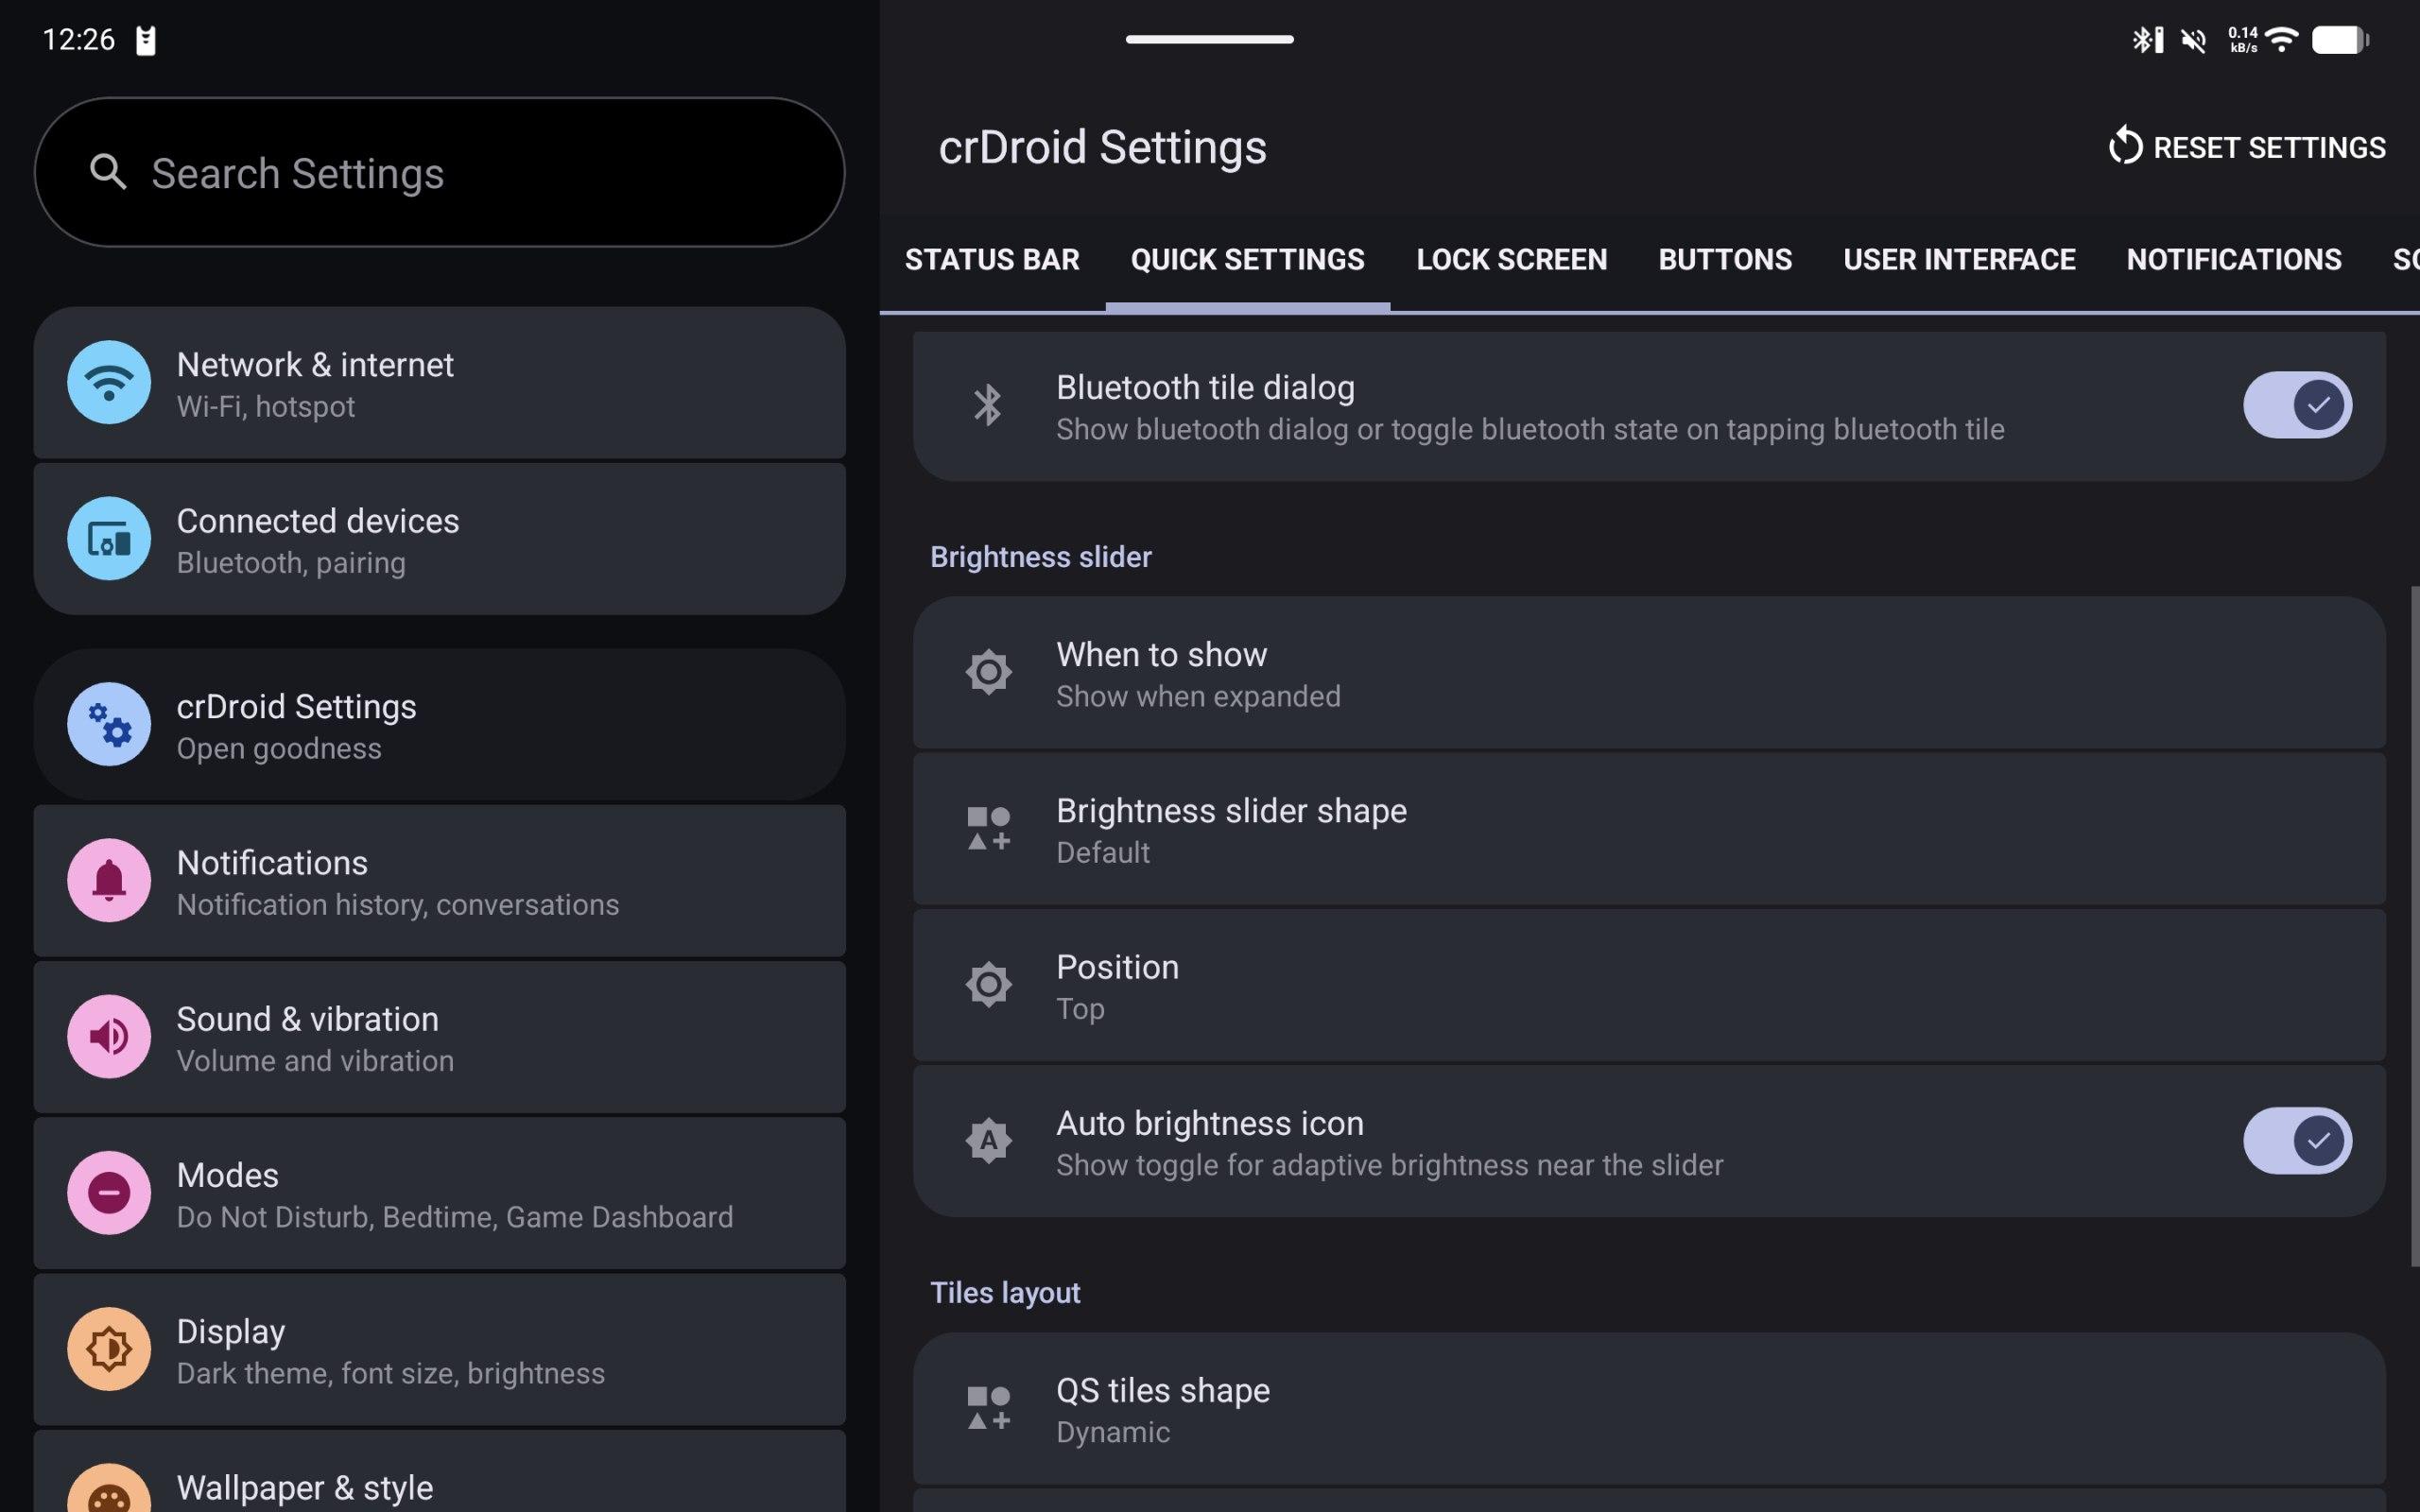Tap the Display brightness icon
The width and height of the screenshot is (2420, 1512).
pos(109,1349)
